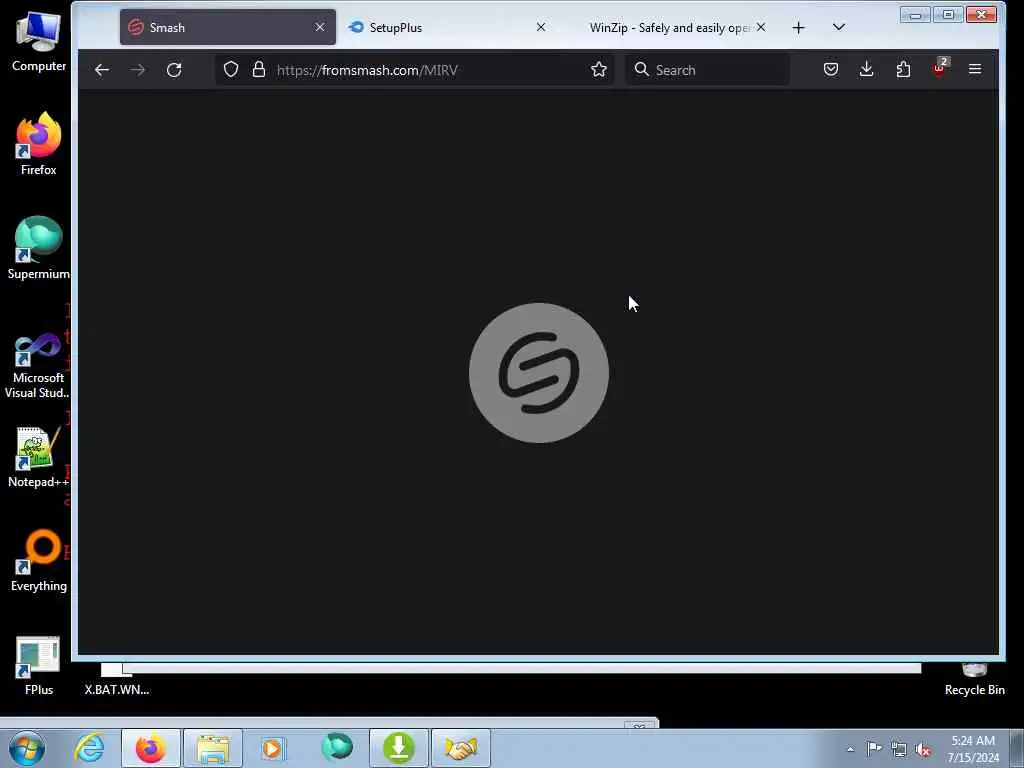The width and height of the screenshot is (1024, 768).
Task: Launch Internet Explorer from the taskbar
Action: tap(89, 748)
